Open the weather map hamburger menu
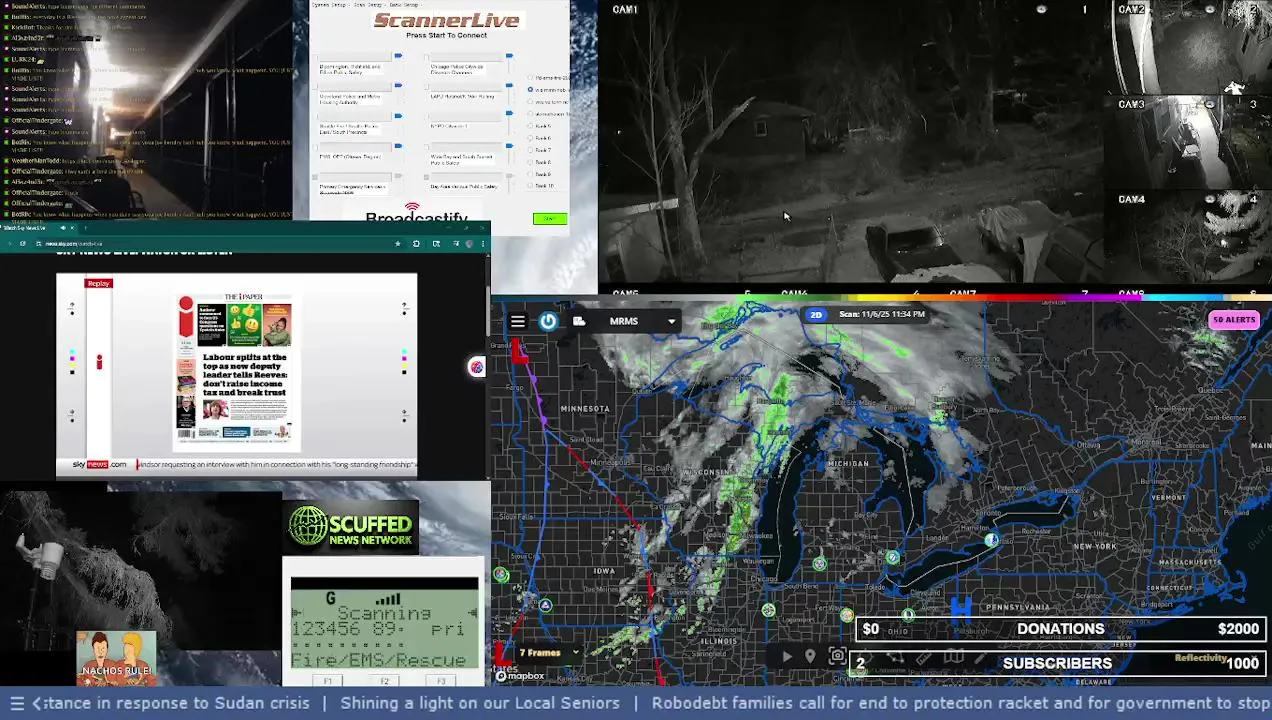This screenshot has width=1272, height=720. click(517, 321)
